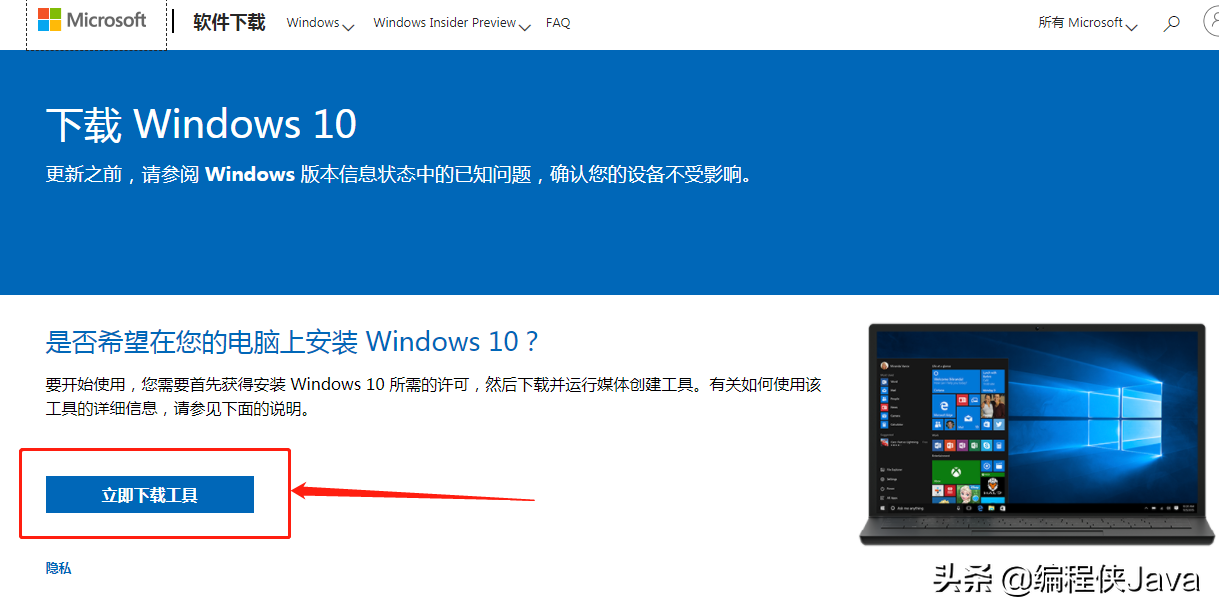Expand the 所有 Microsoft dropdown arrow
The image size is (1219, 613).
1131,26
